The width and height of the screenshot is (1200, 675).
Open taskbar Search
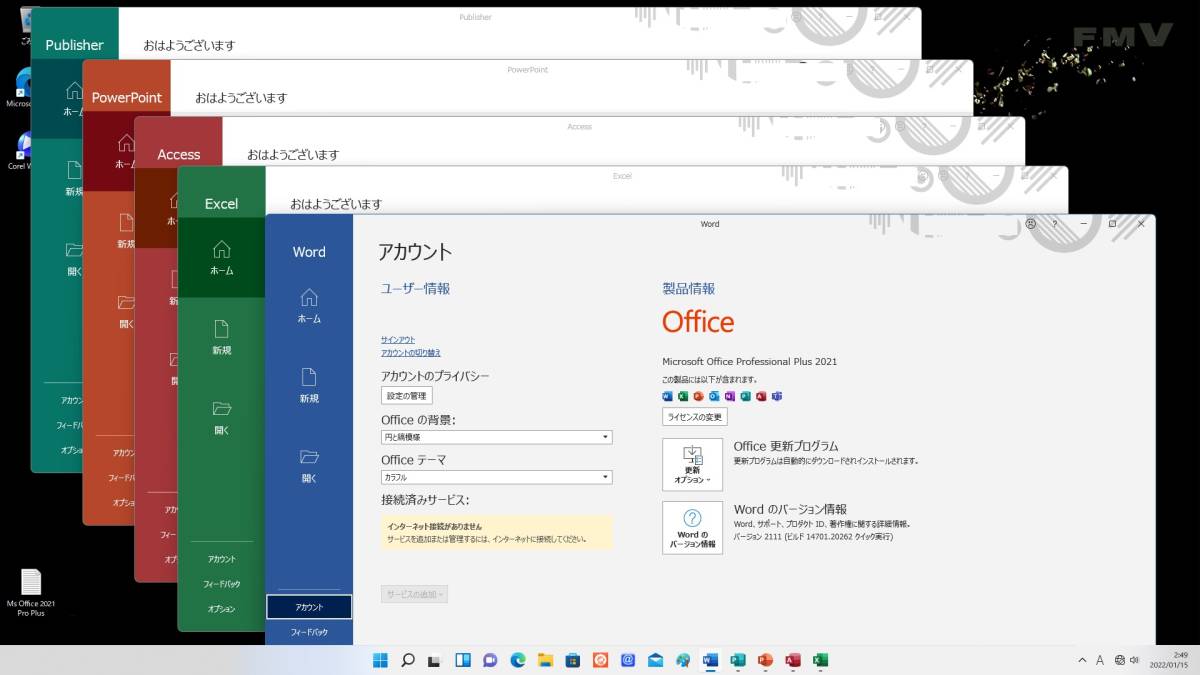click(408, 660)
